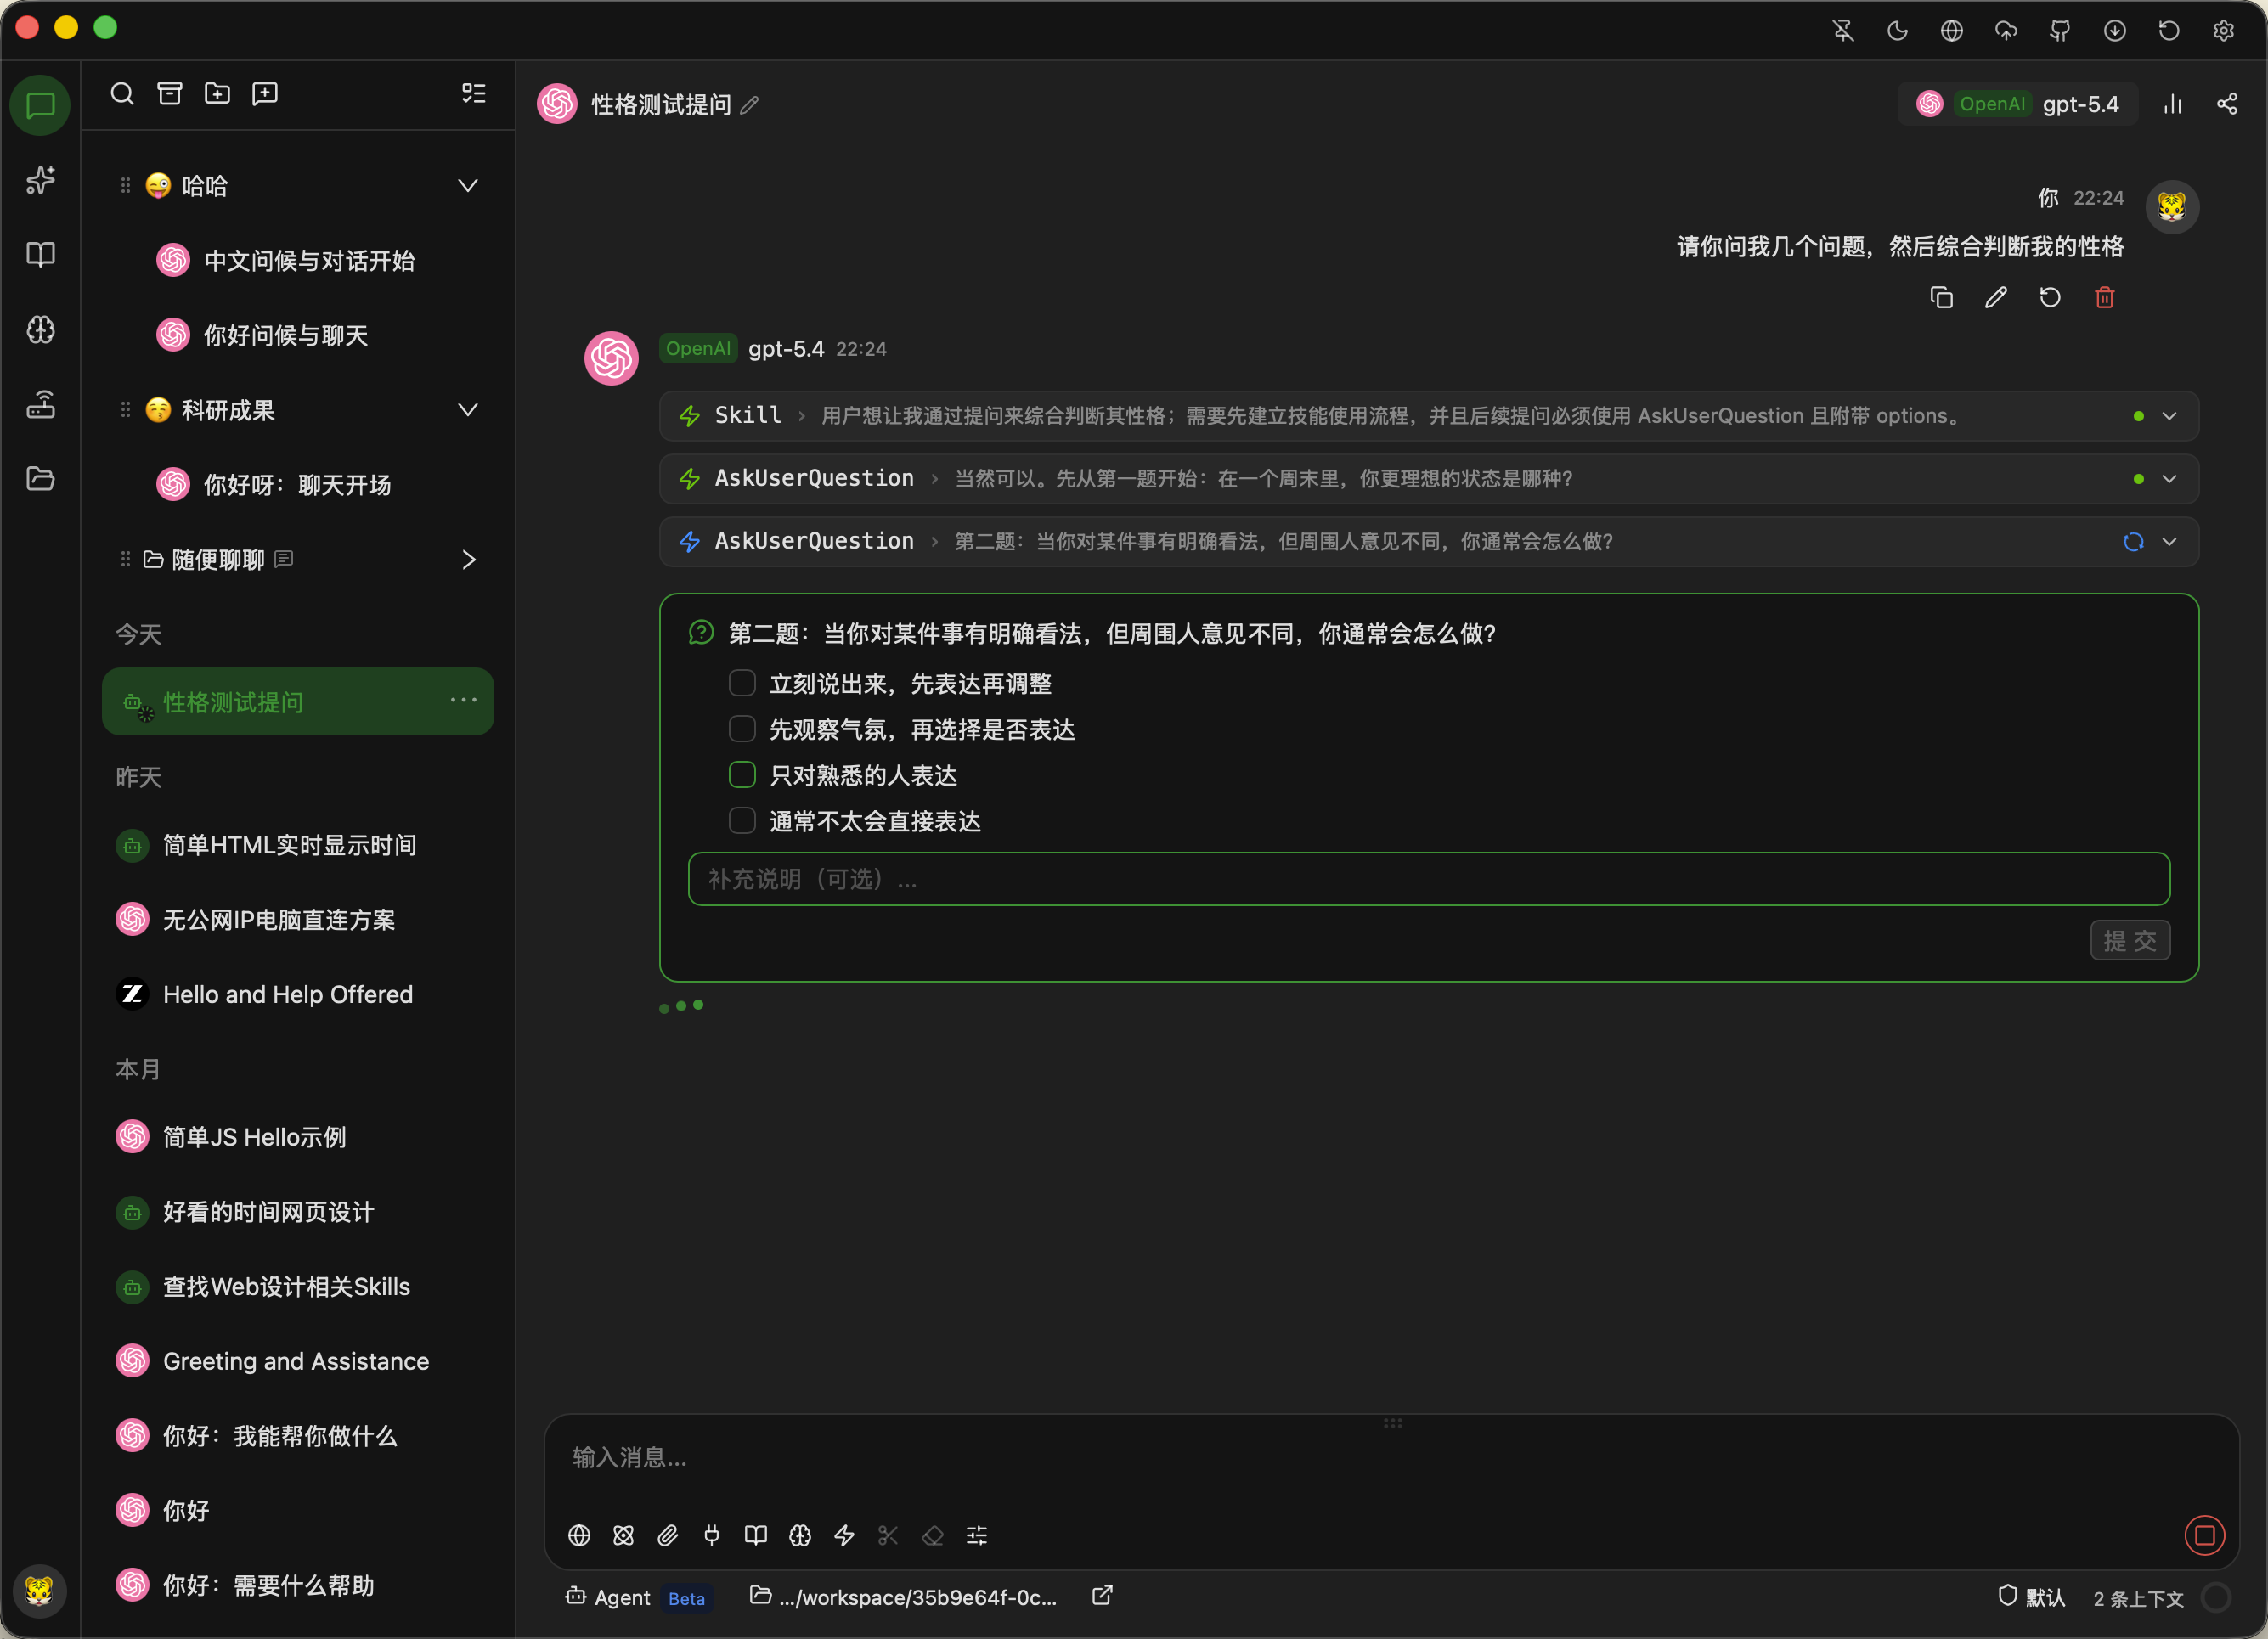Copy the user message with the copy icon
The image size is (2268, 1639).
1941,297
